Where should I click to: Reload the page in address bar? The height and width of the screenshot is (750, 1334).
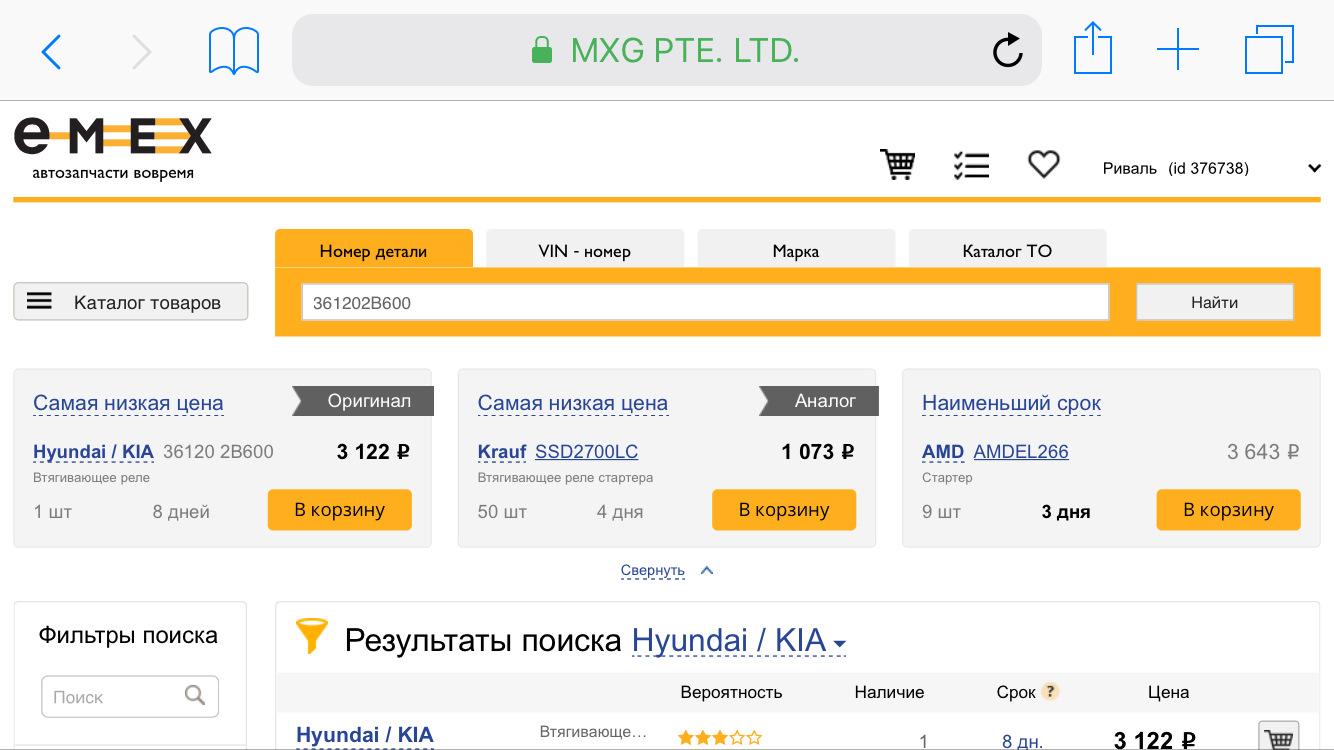1007,51
